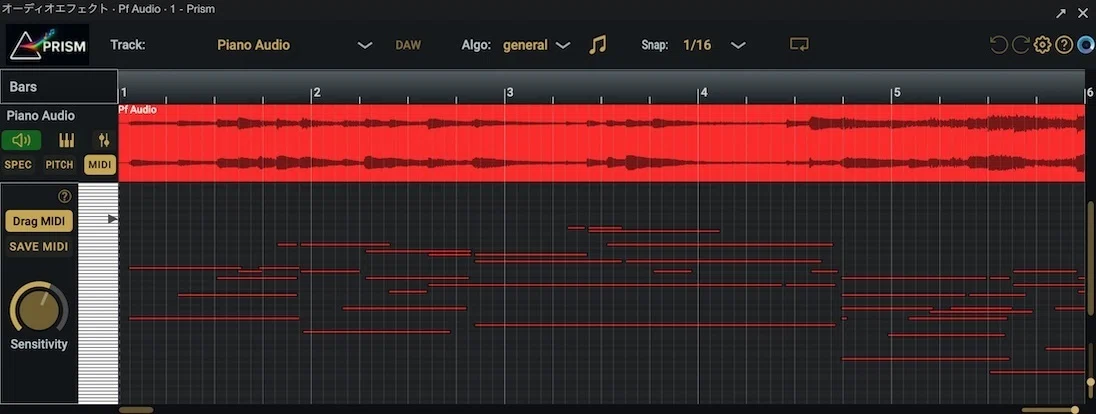This screenshot has width=1096, height=414.
Task: Click the Sensitivity knob
Action: click(x=38, y=309)
